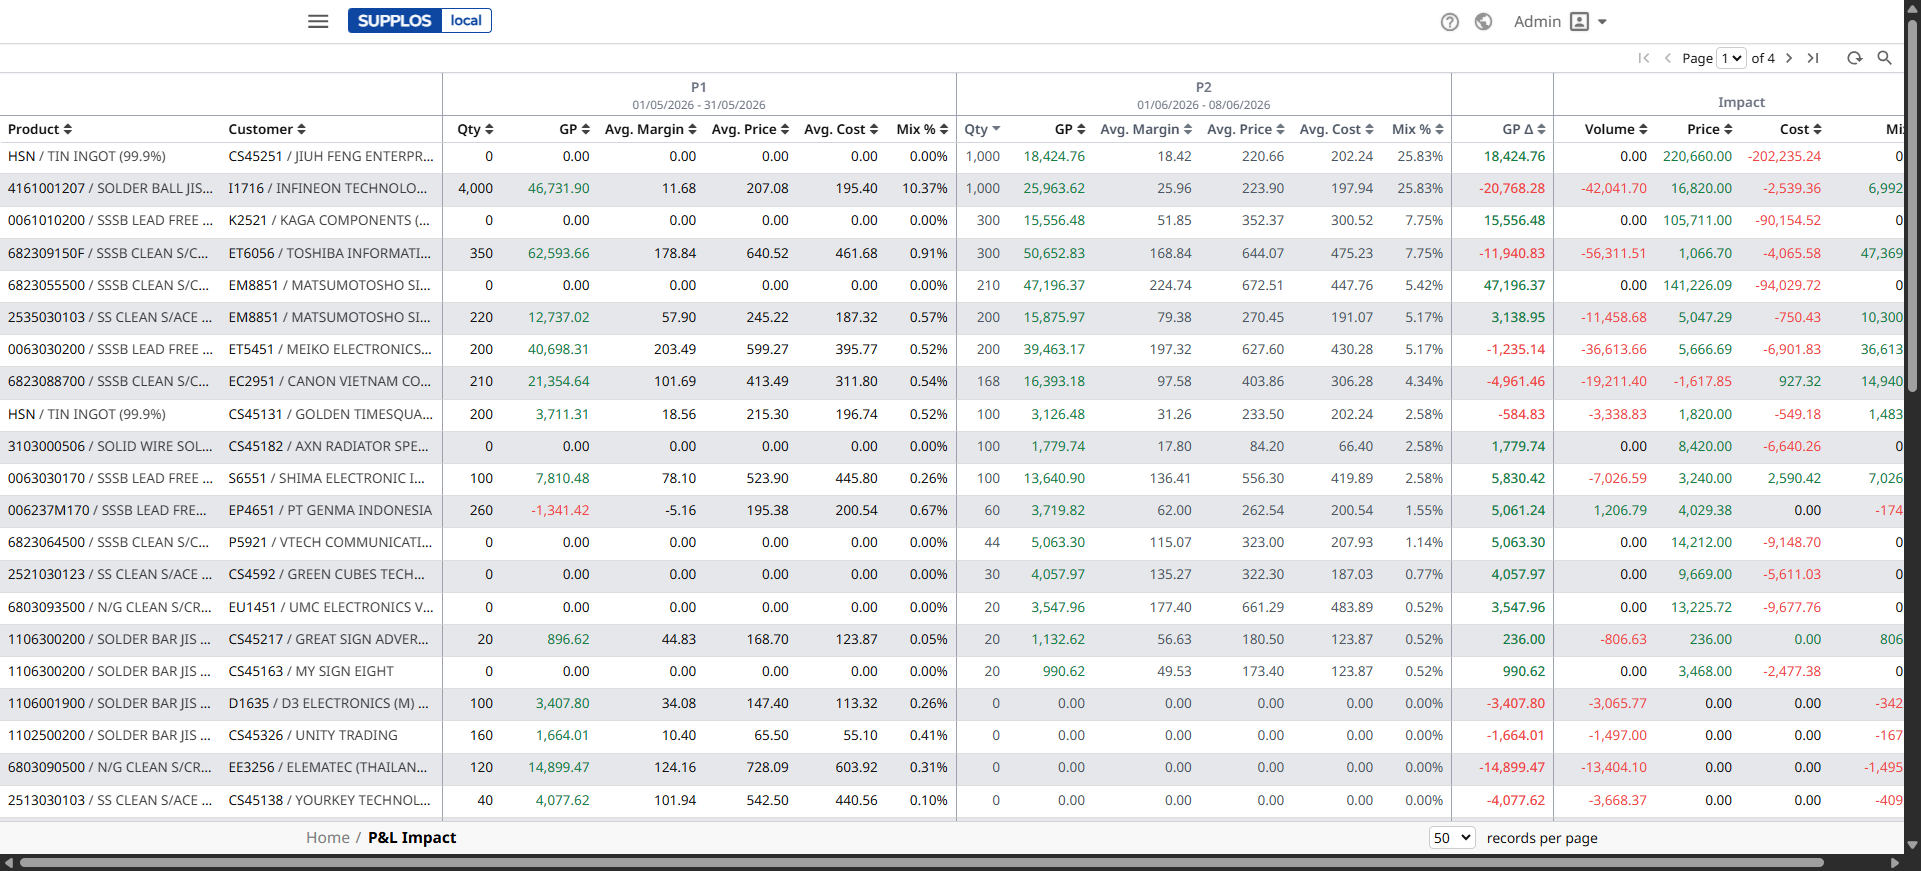Open the records per page dropdown
The image size is (1921, 871).
coord(1452,838)
